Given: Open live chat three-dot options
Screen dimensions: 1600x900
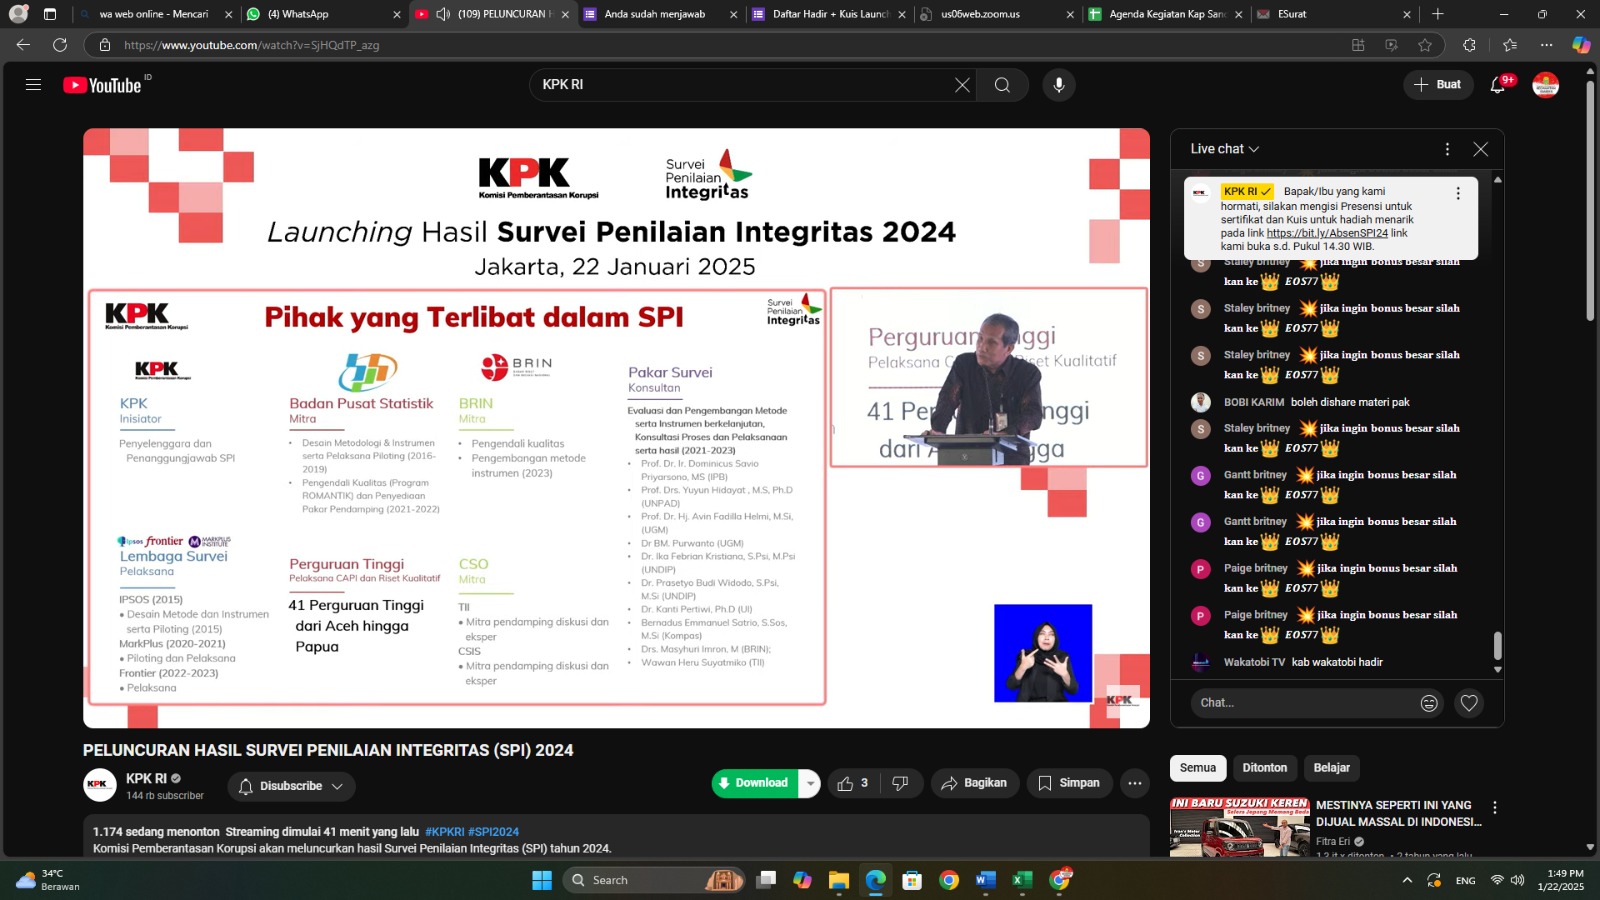Looking at the screenshot, I should [1447, 149].
